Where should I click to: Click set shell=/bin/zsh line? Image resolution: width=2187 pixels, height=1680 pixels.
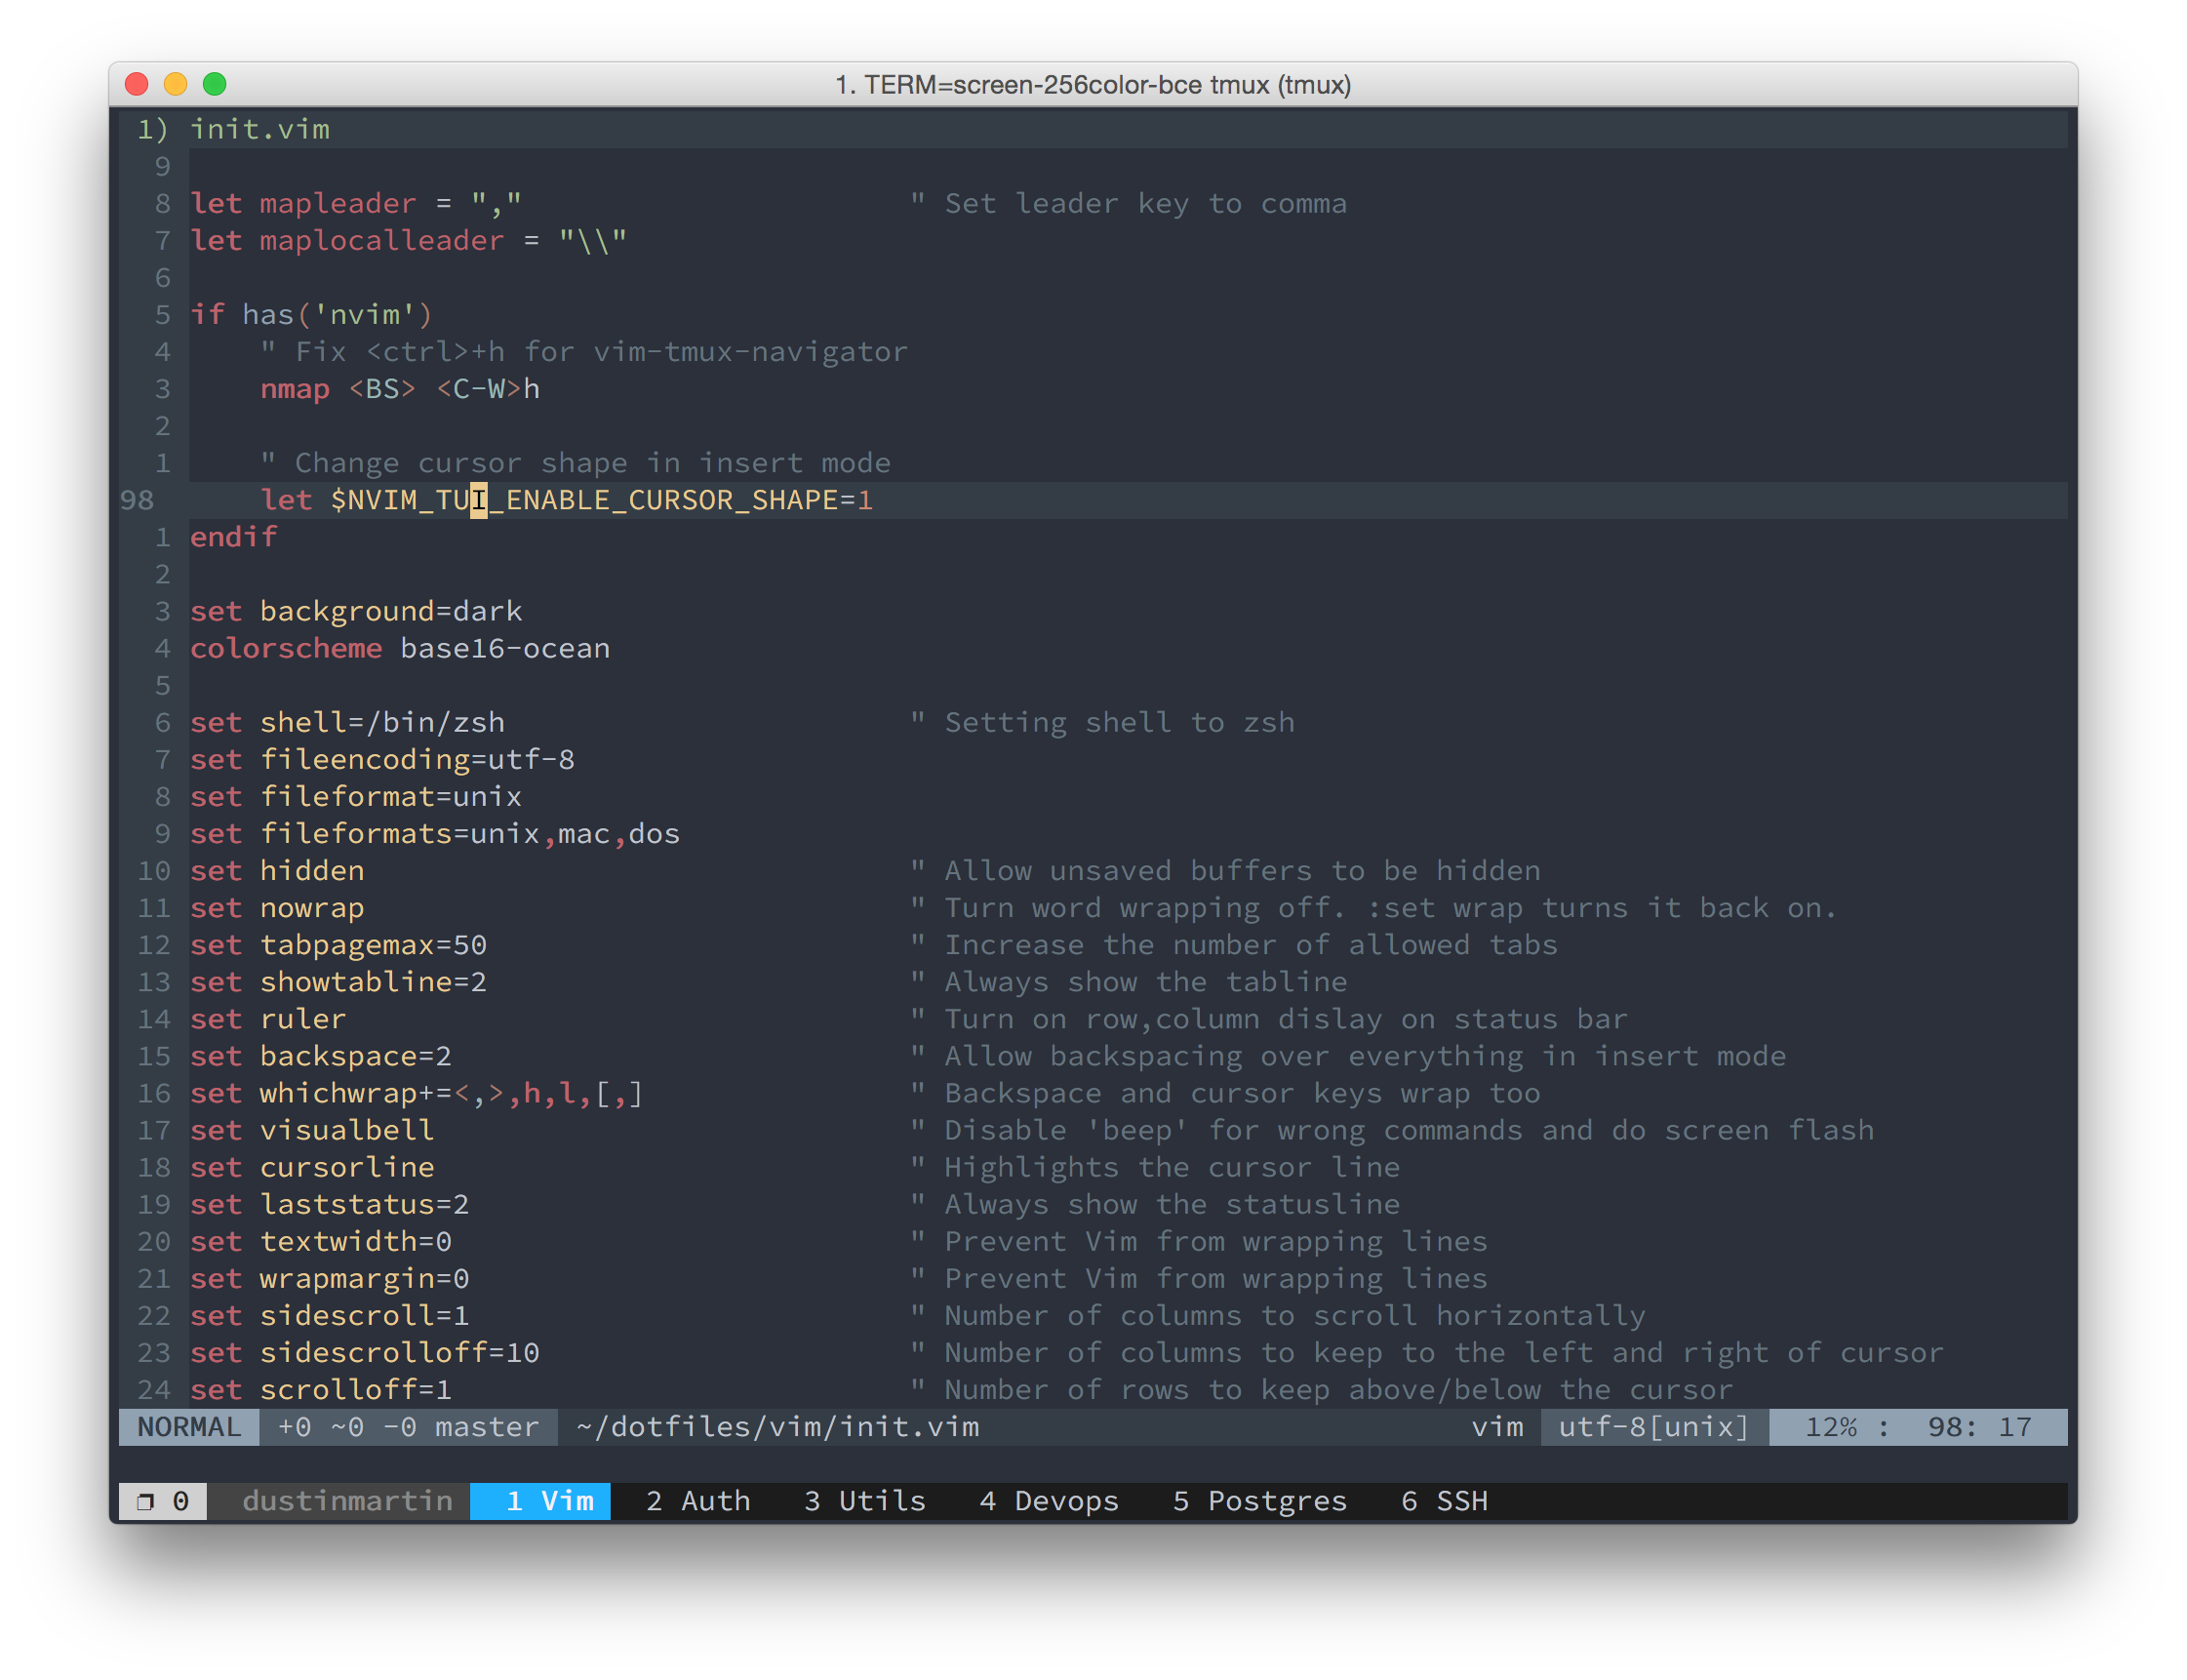(x=347, y=722)
